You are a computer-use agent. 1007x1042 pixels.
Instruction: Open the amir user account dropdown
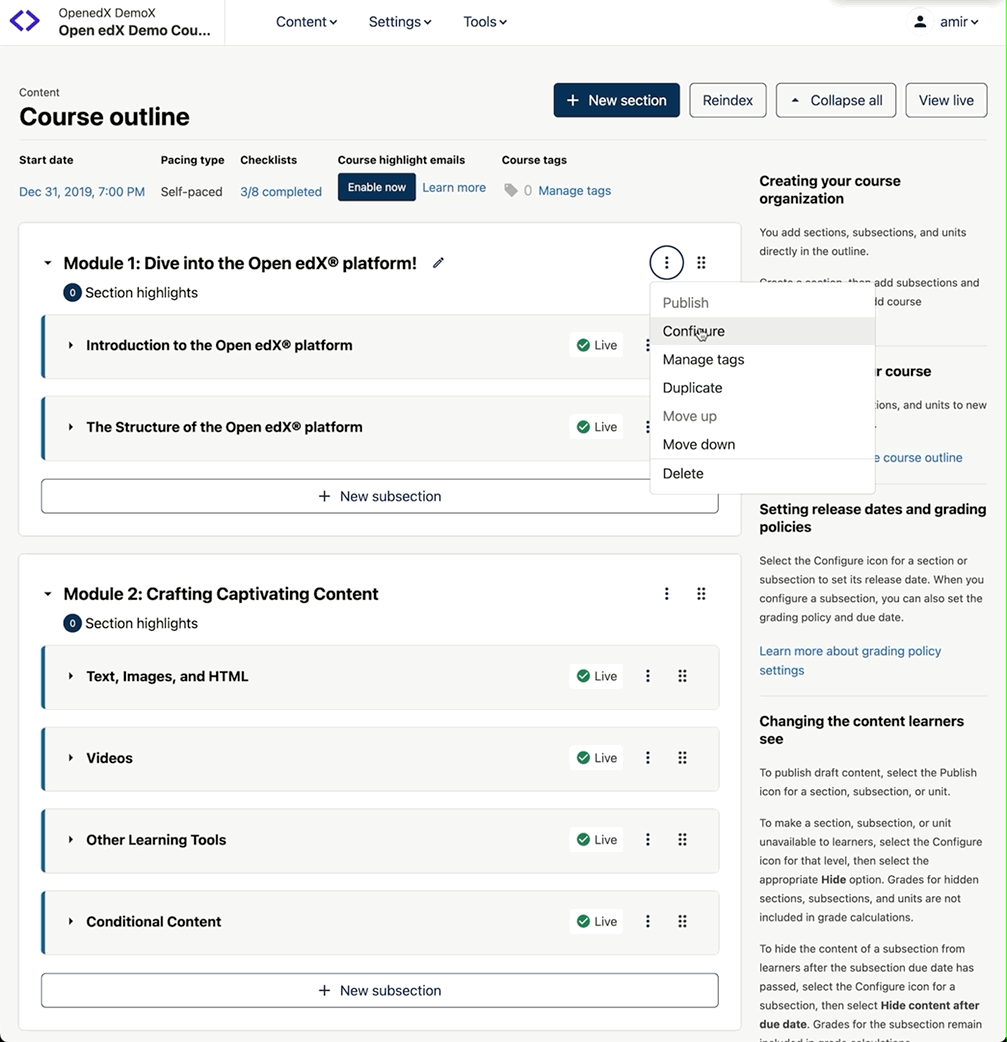tap(945, 22)
